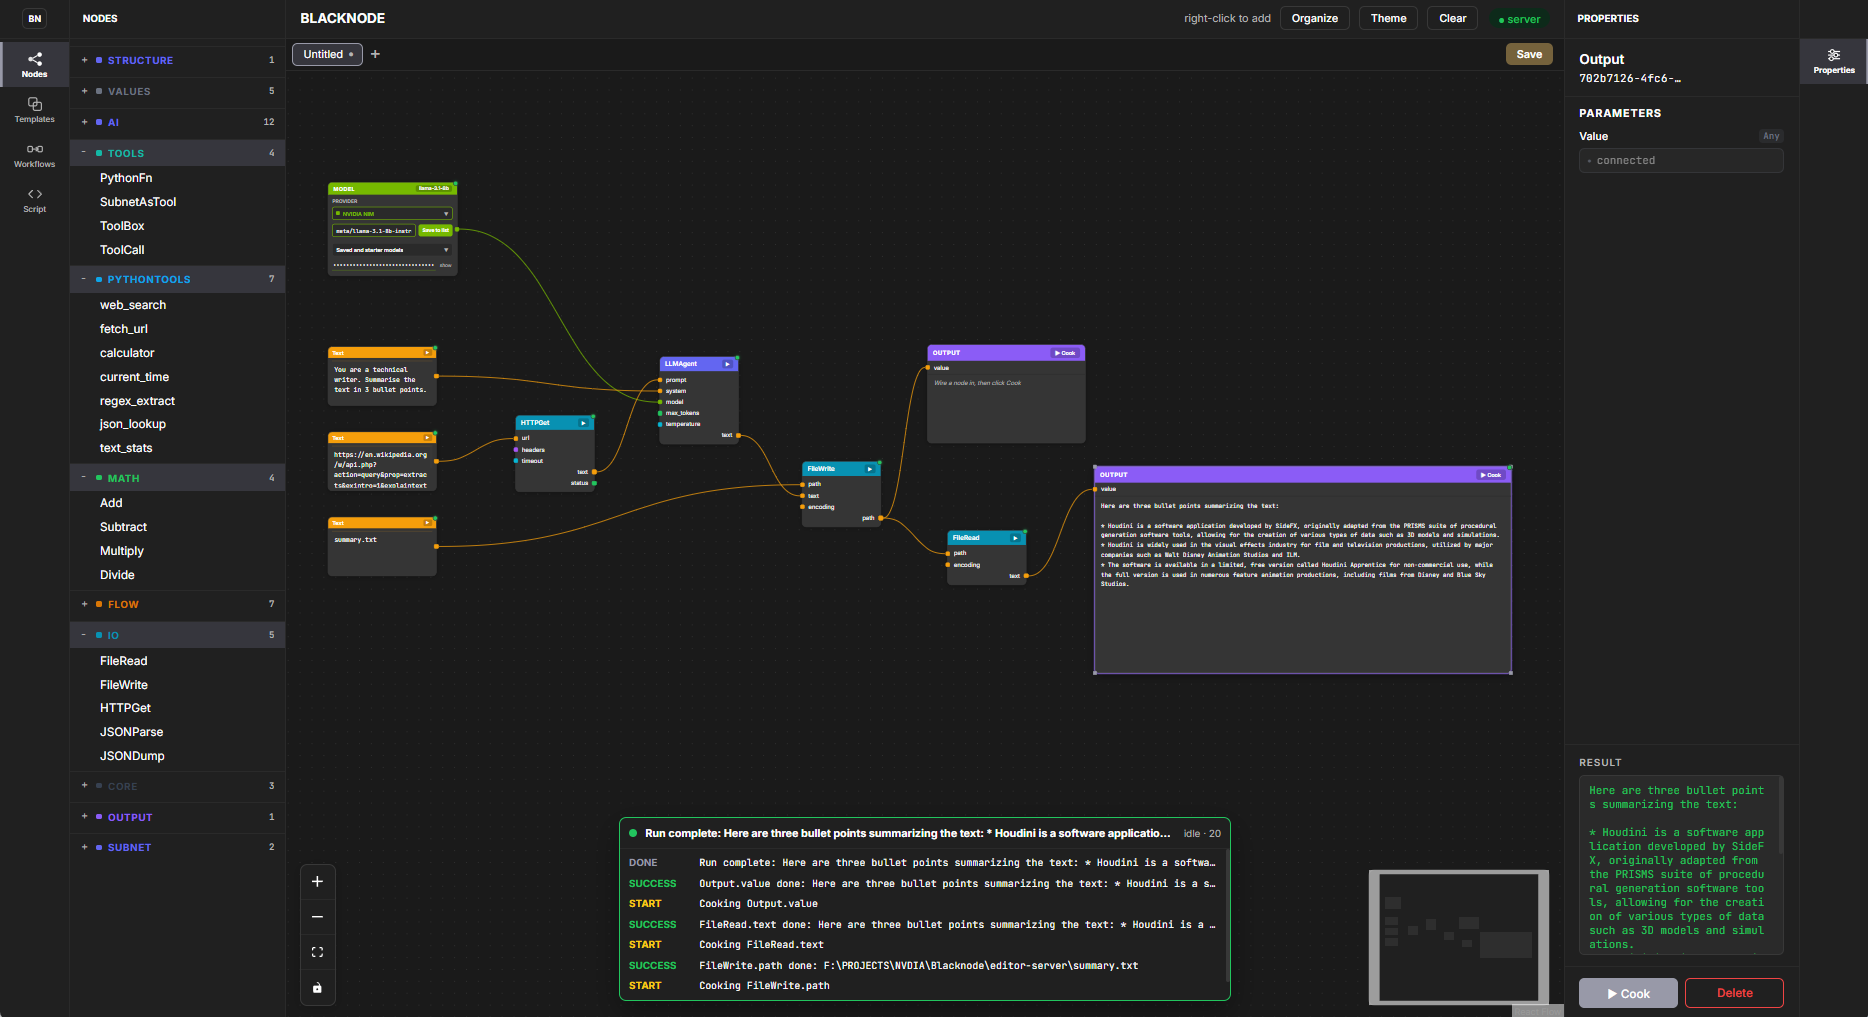
Task: Click the LLMAgent temperature input port
Action: 660,424
